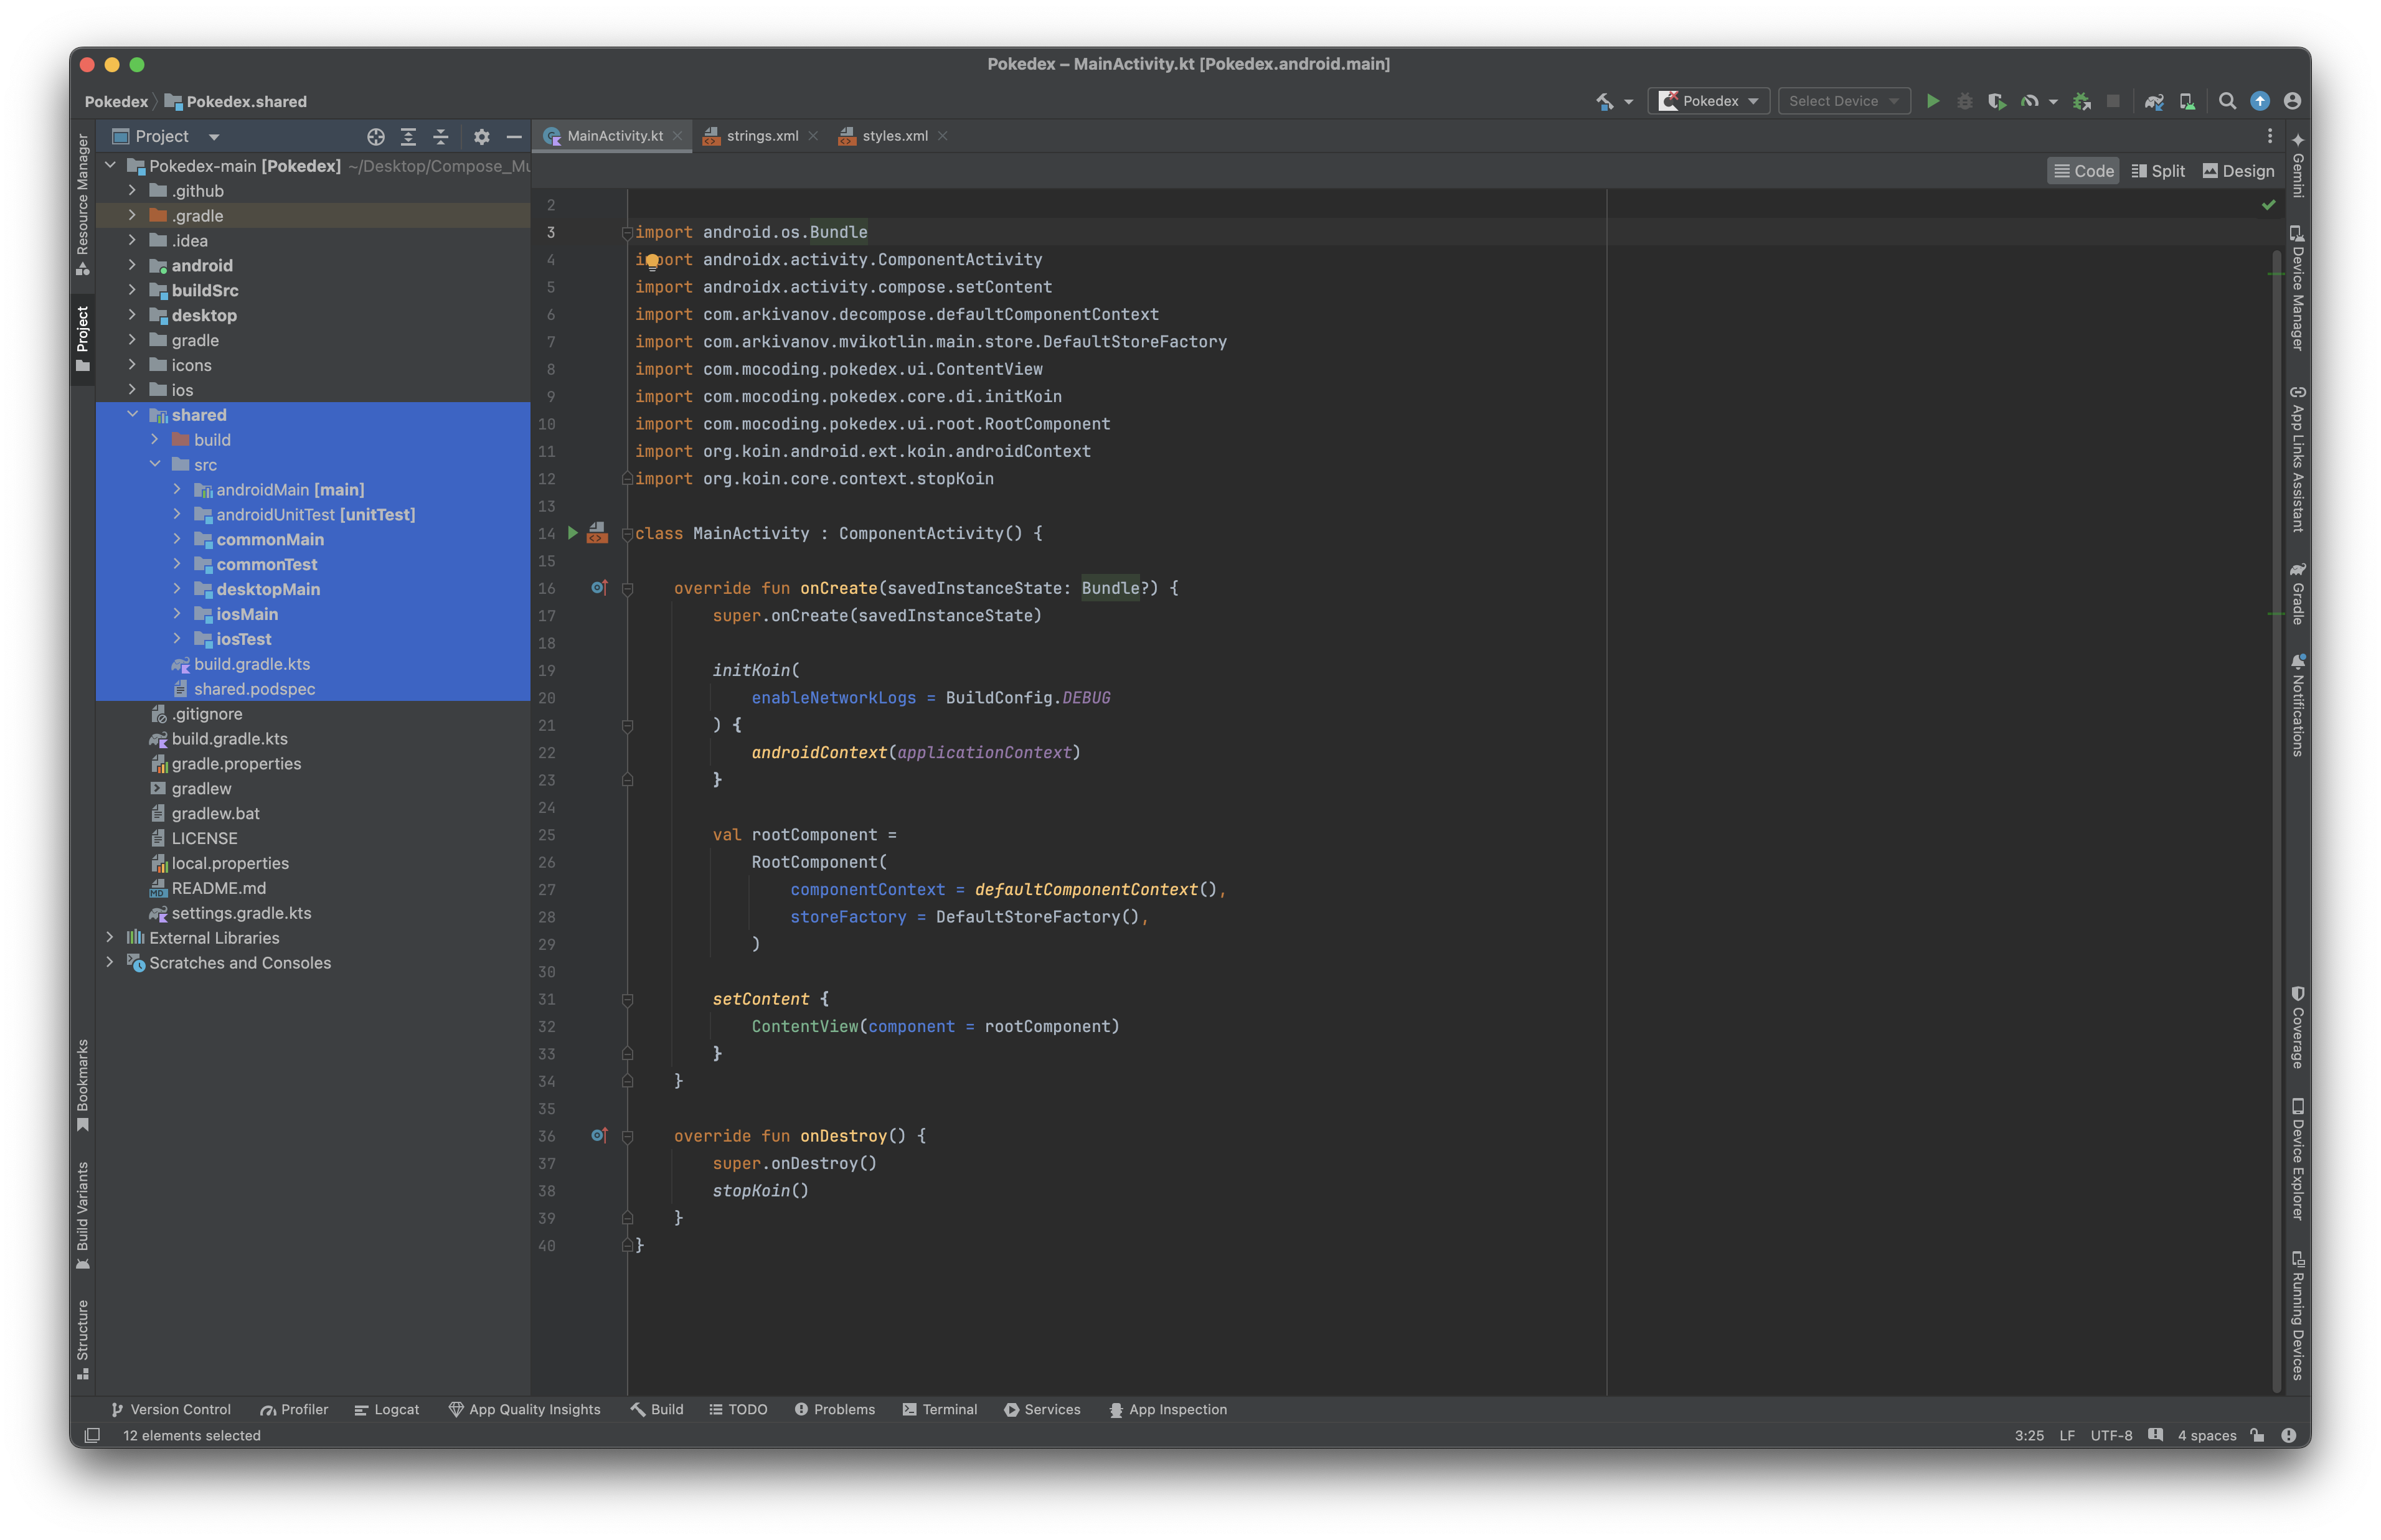Image resolution: width=2381 pixels, height=1540 pixels.
Task: Switch editor to Design view mode
Action: click(2238, 171)
